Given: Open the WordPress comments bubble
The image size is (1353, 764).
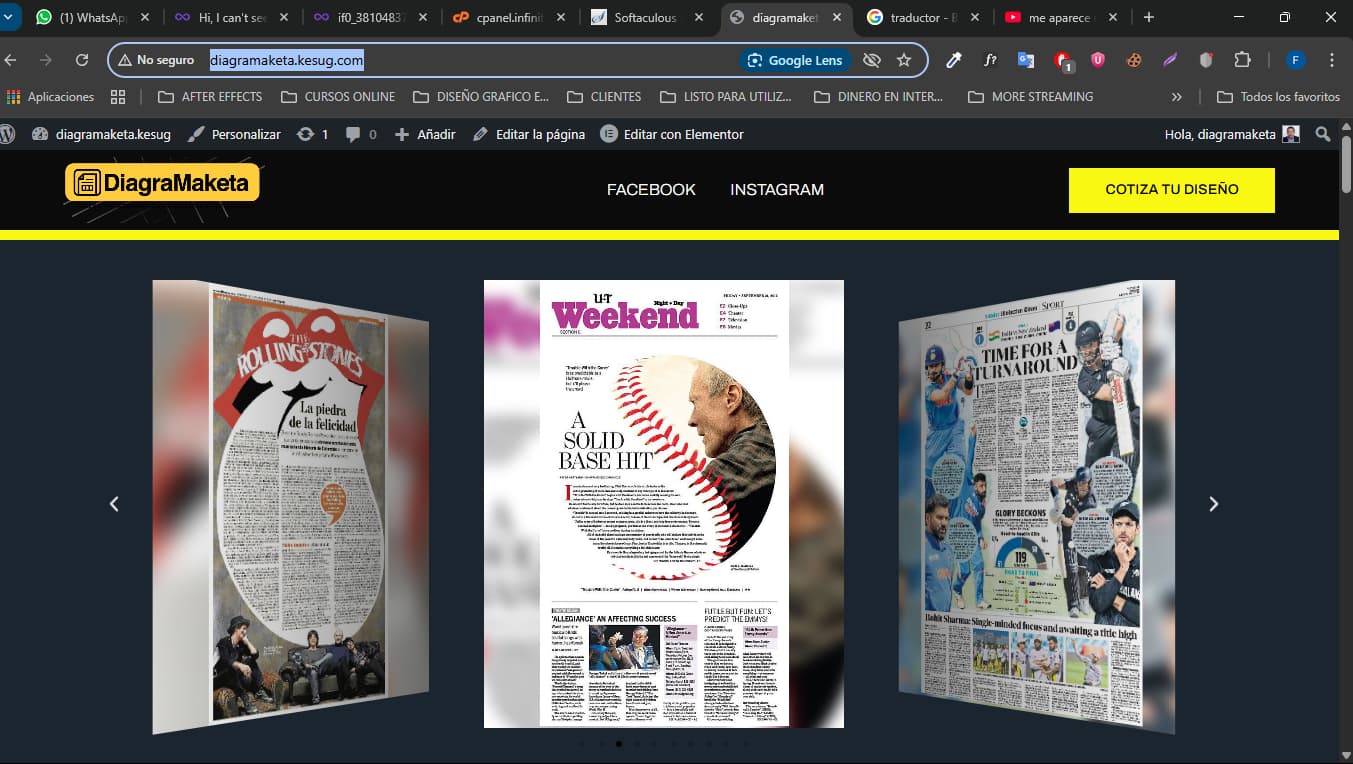Looking at the screenshot, I should point(361,134).
